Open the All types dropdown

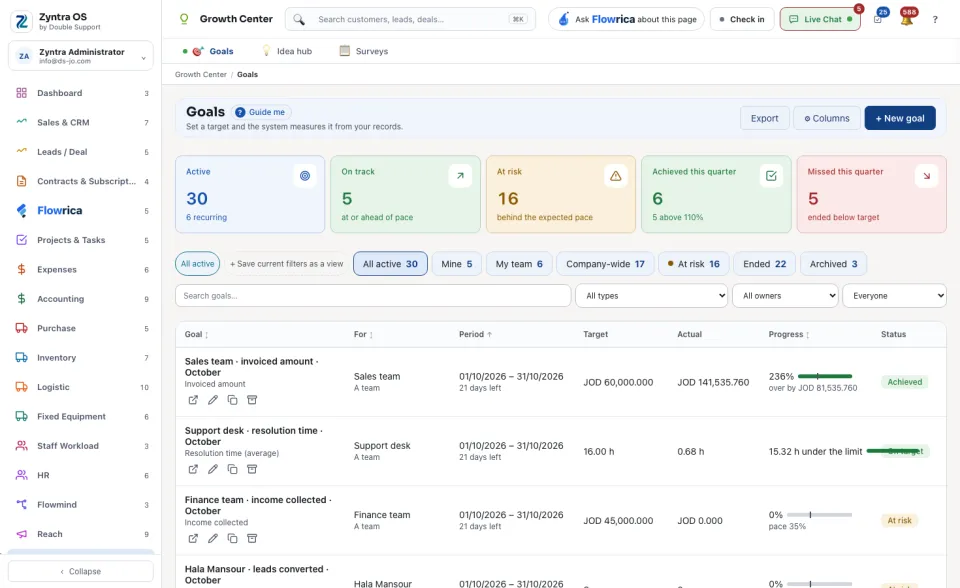tap(651, 296)
